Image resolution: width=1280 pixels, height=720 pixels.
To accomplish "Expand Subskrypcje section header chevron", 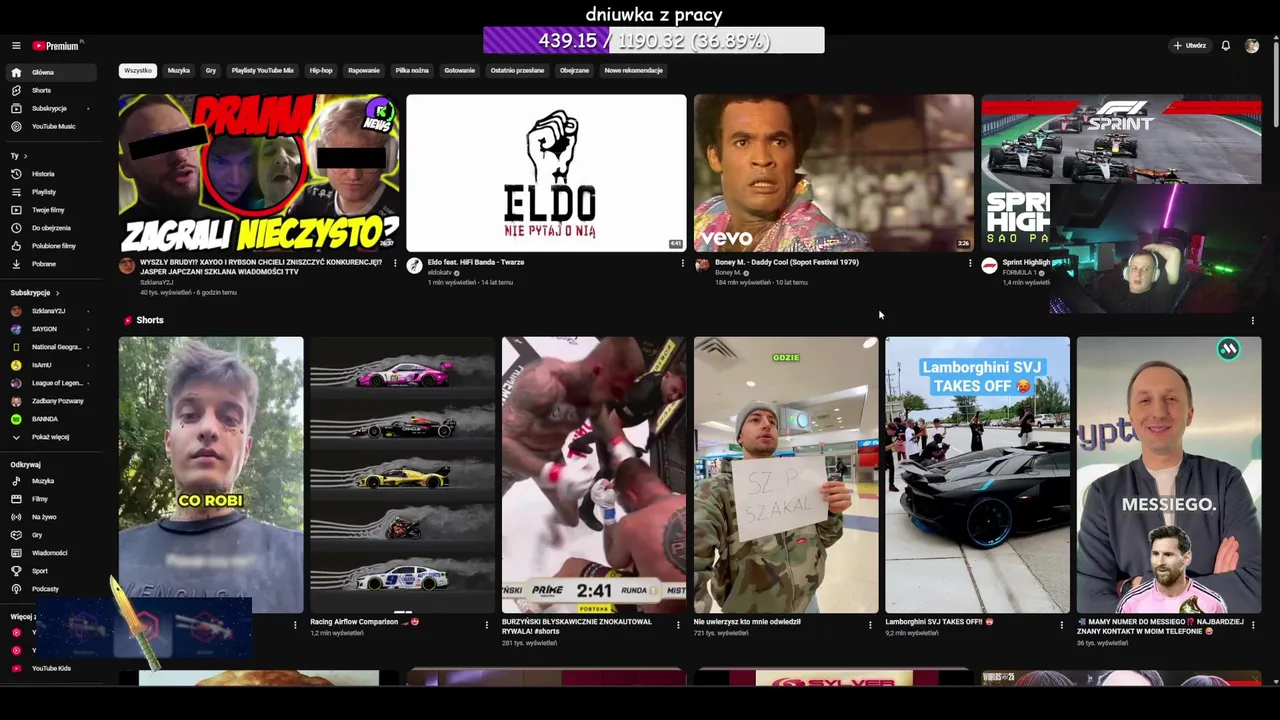I will pyautogui.click(x=57, y=293).
